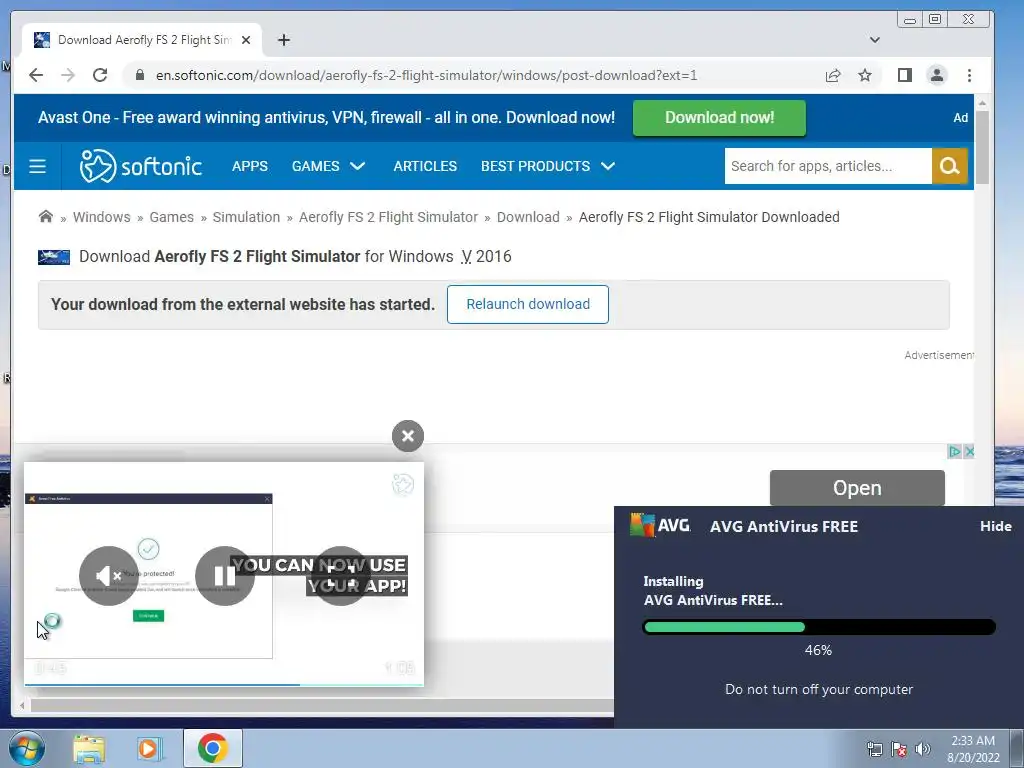Viewport: 1024px width, 768px height.
Task: Click the home breadcrumb icon
Action: click(46, 216)
